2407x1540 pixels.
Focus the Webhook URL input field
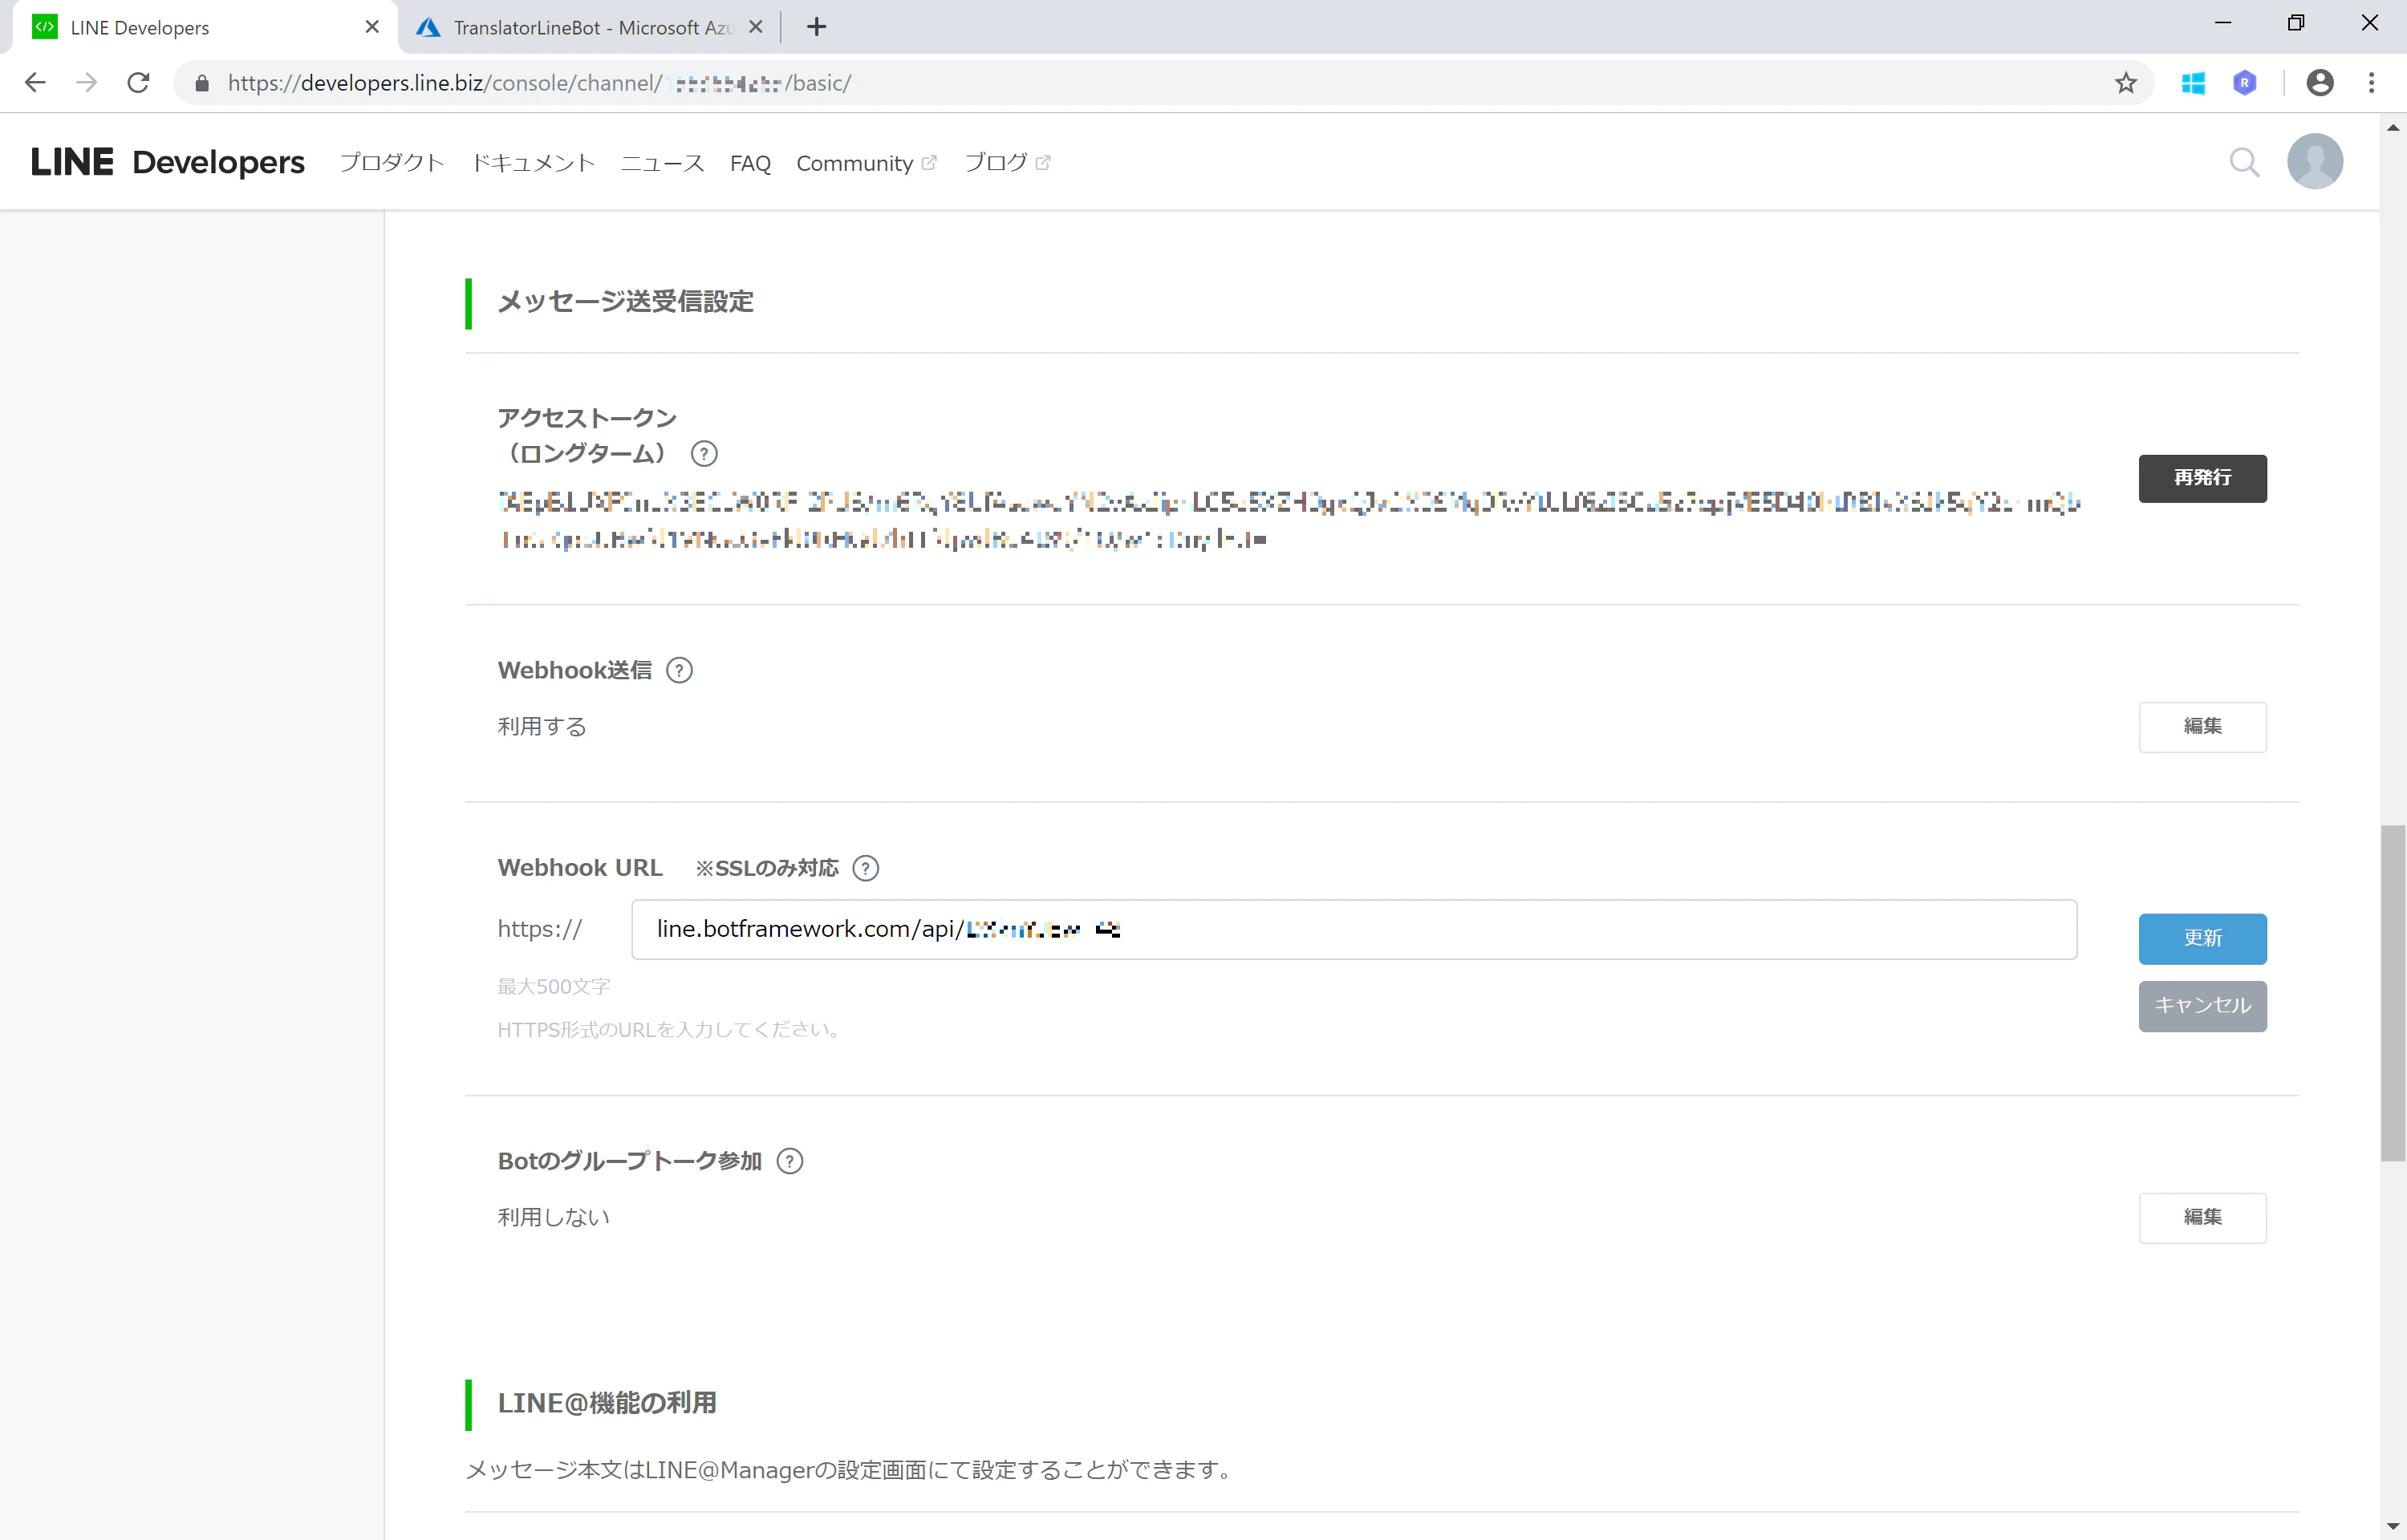click(1354, 930)
